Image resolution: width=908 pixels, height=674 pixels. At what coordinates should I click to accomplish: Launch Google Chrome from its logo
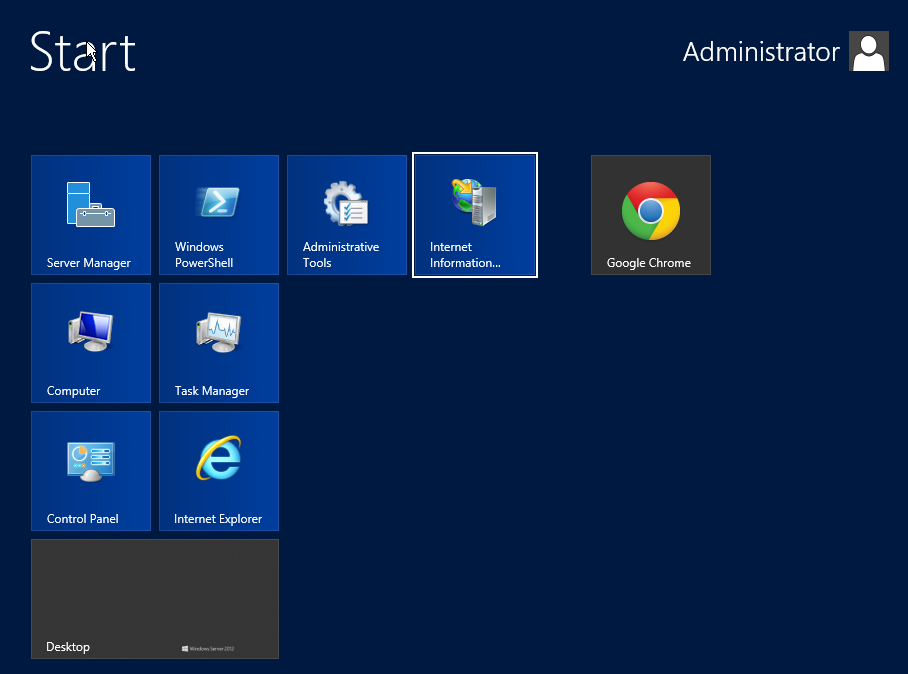click(x=650, y=211)
